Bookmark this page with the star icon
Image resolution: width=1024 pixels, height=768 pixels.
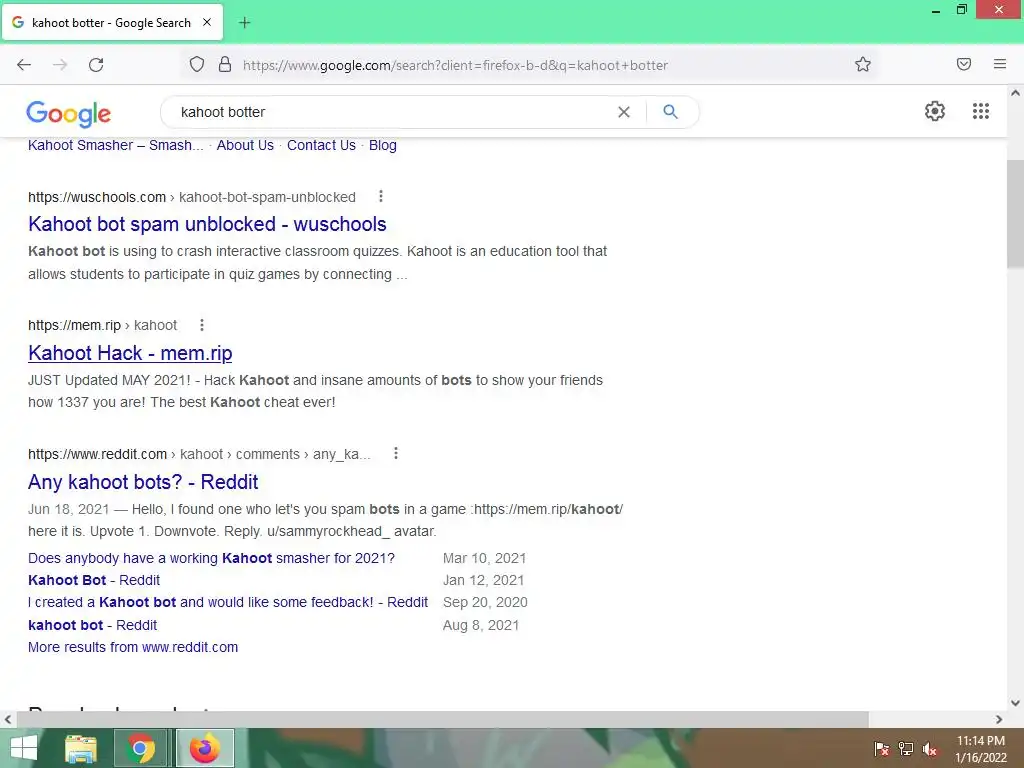863,64
